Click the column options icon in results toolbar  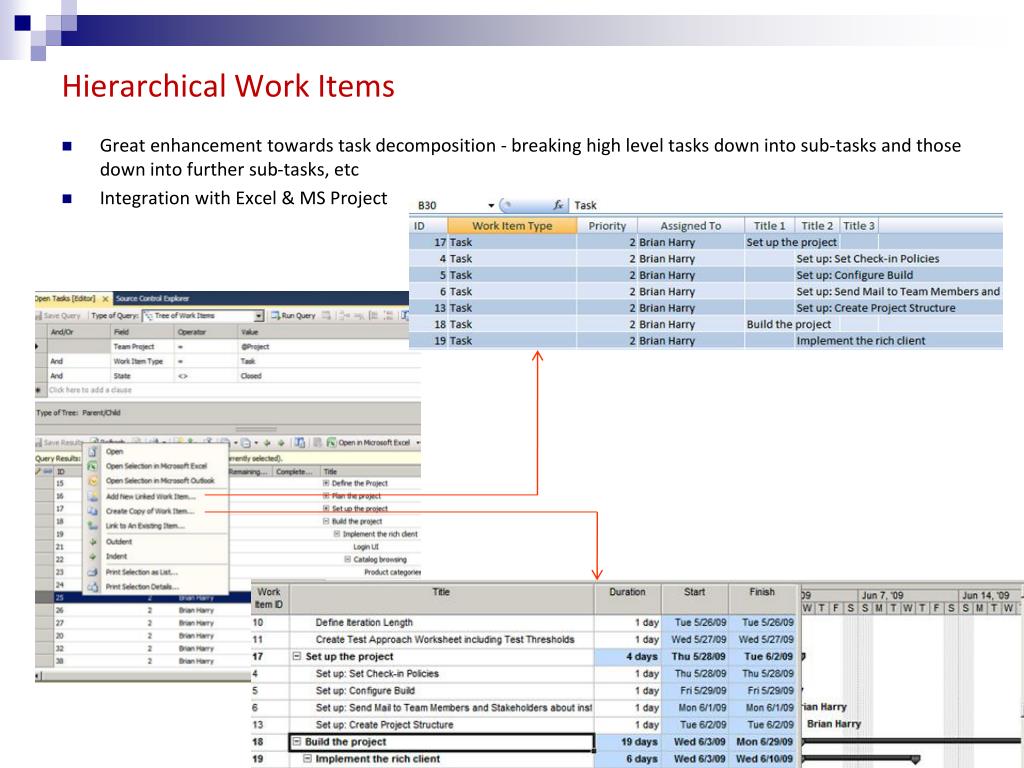point(299,442)
